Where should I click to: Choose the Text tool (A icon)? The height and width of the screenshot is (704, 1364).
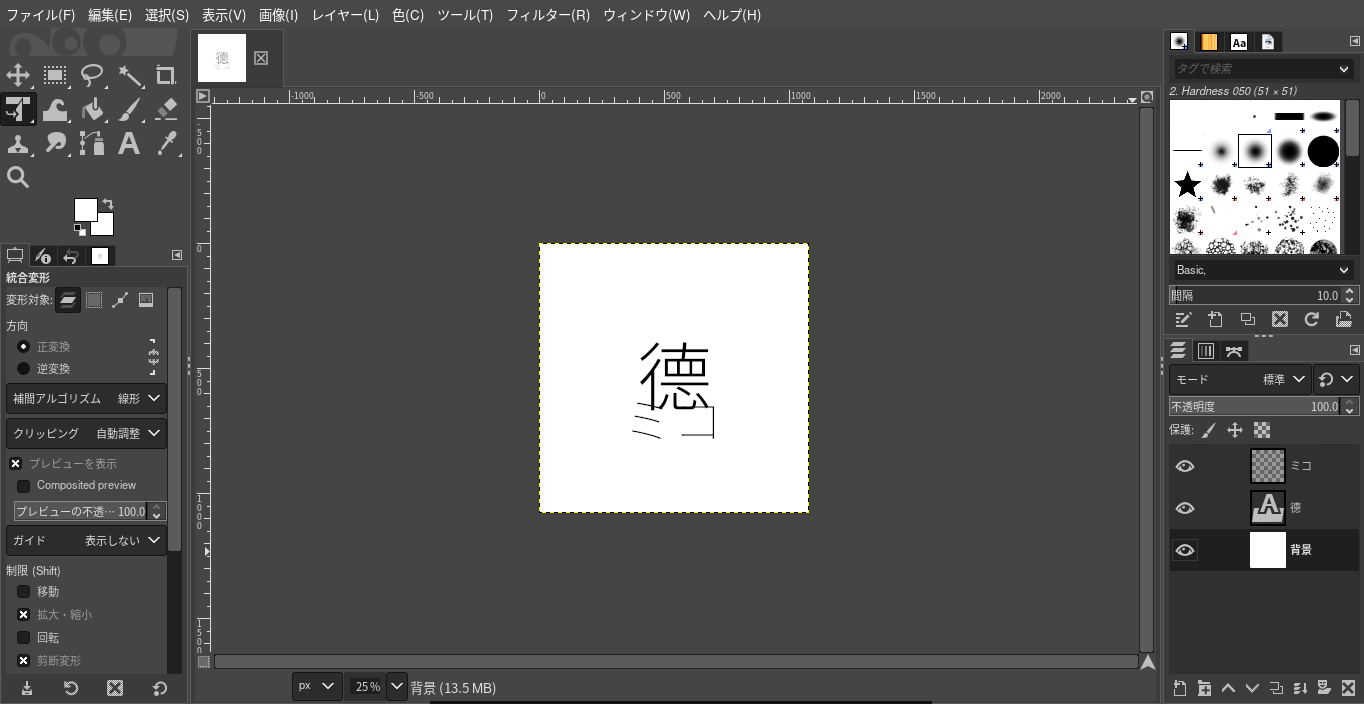click(x=129, y=143)
